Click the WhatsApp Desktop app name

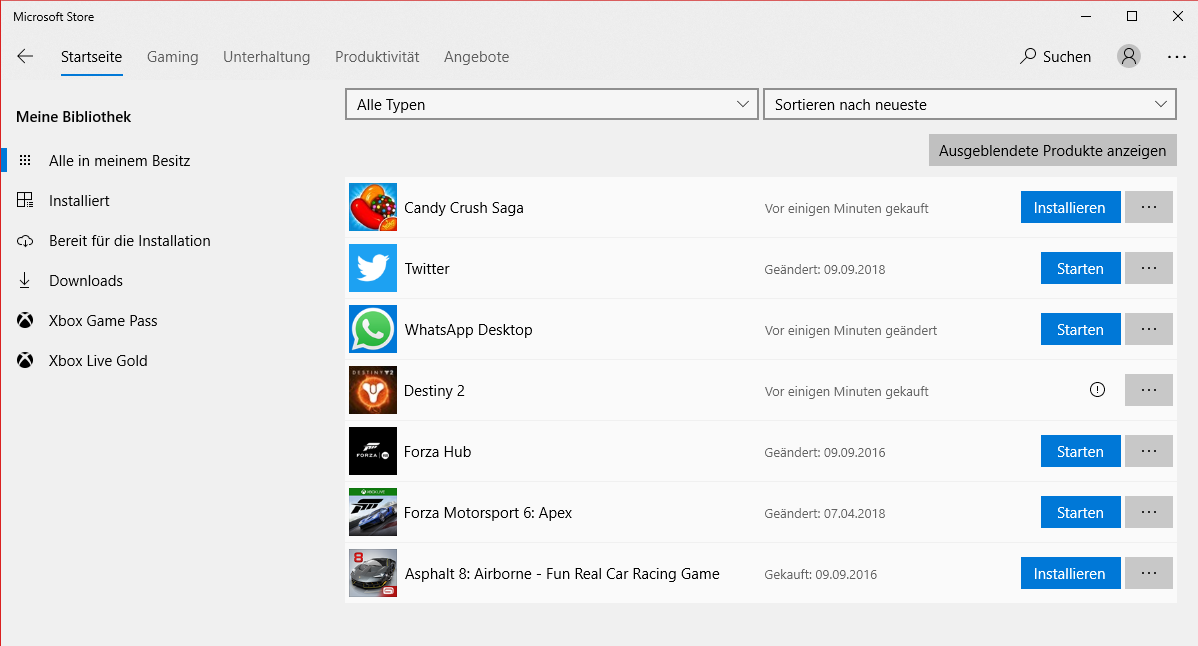click(x=468, y=330)
